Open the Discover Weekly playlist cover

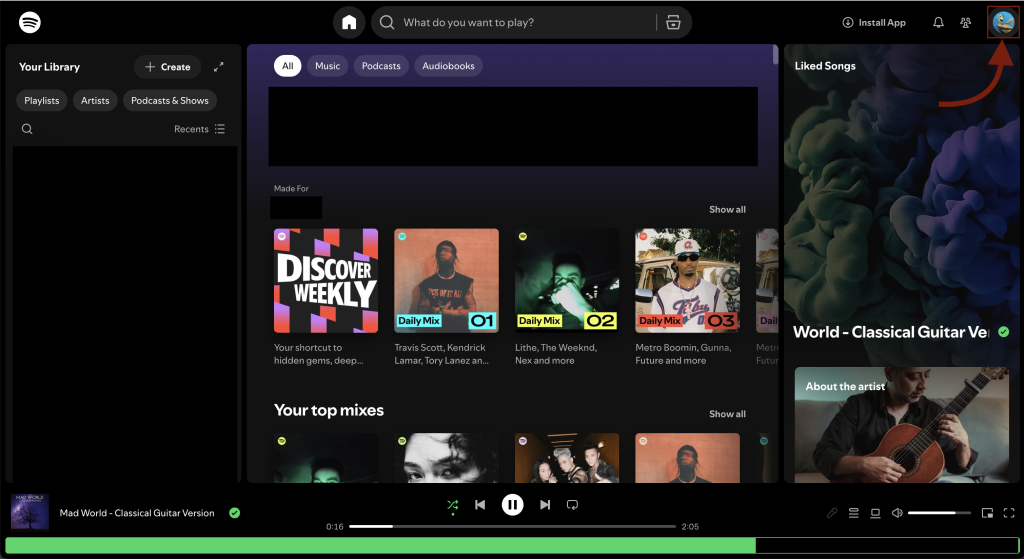point(326,281)
